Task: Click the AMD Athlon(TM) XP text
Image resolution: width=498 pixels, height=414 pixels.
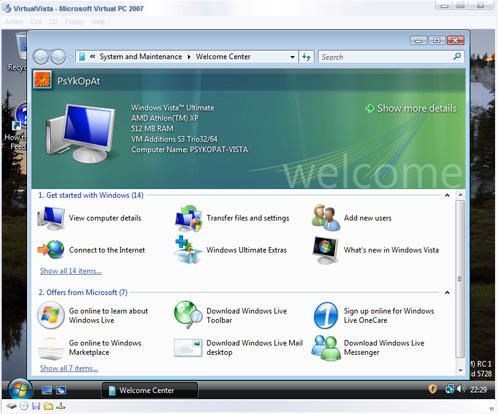Action: click(165, 118)
